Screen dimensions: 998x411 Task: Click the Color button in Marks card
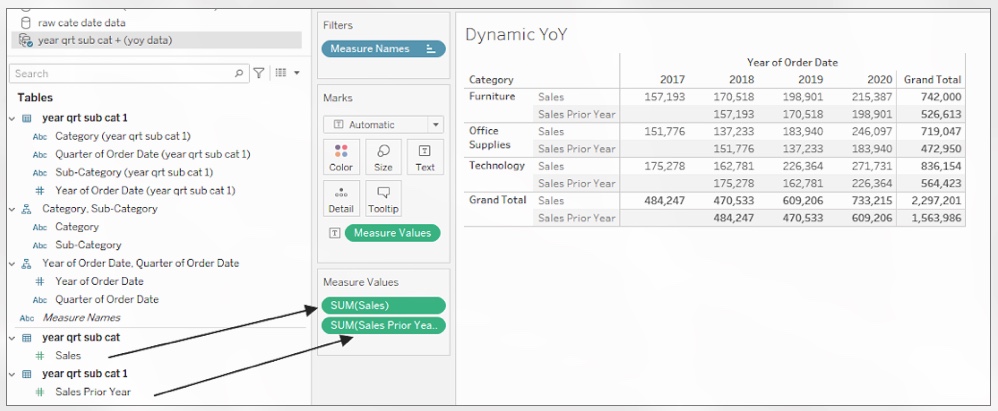point(341,157)
